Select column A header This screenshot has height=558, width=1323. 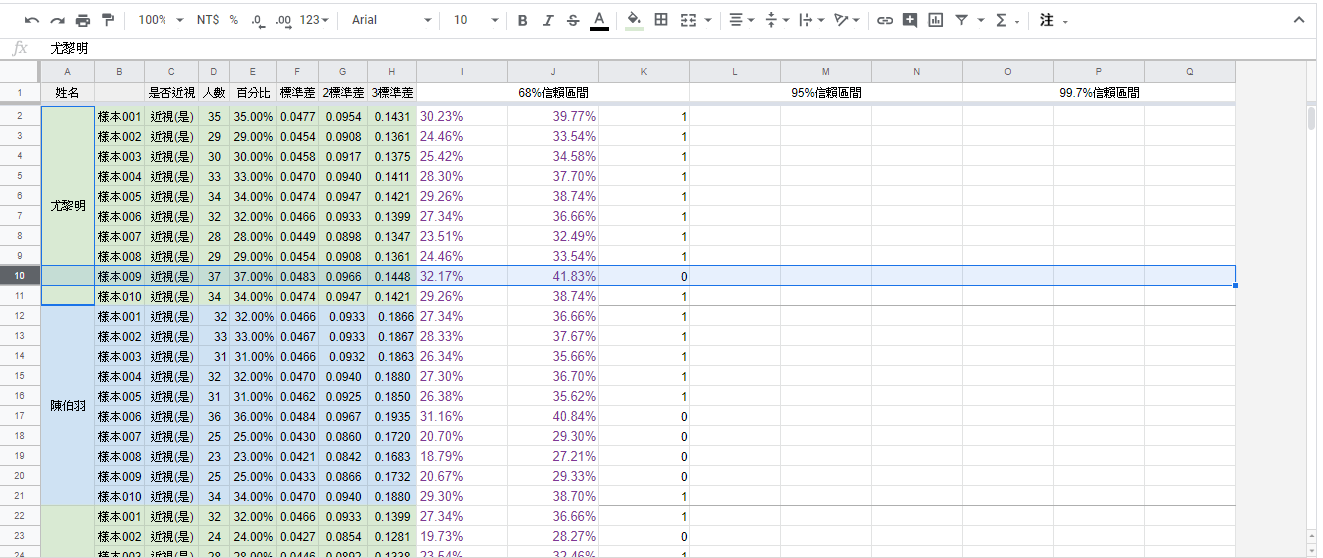point(67,71)
